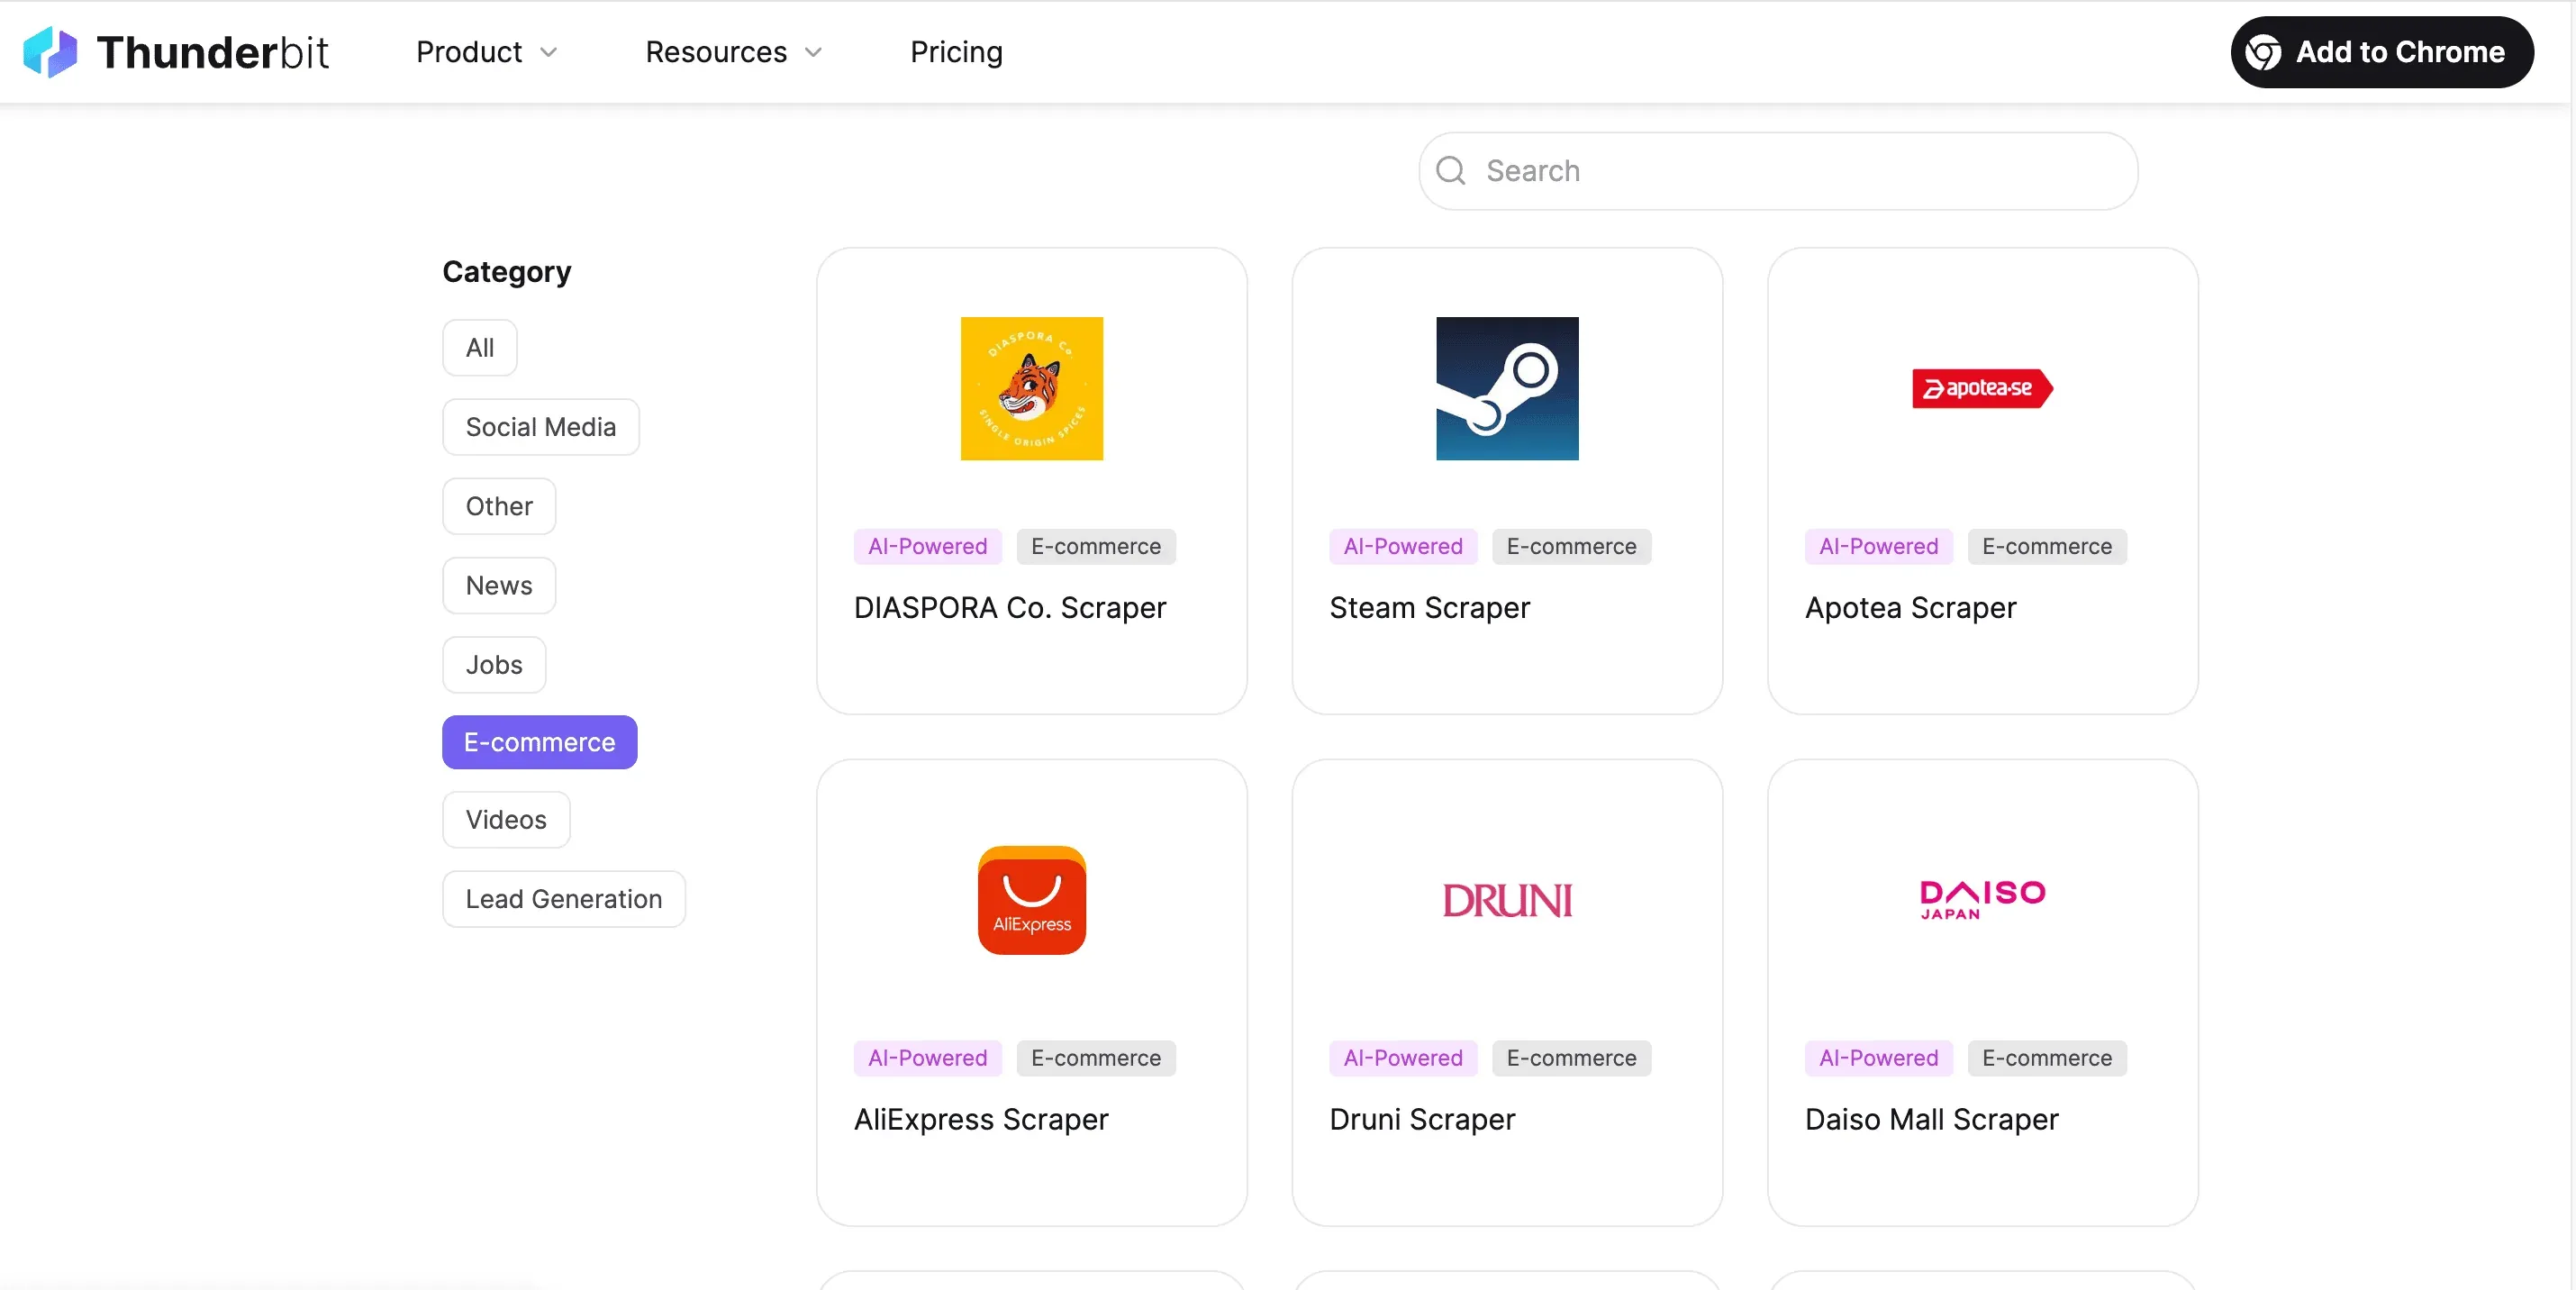Click E-commerce tag on Apotea card

point(2047,547)
